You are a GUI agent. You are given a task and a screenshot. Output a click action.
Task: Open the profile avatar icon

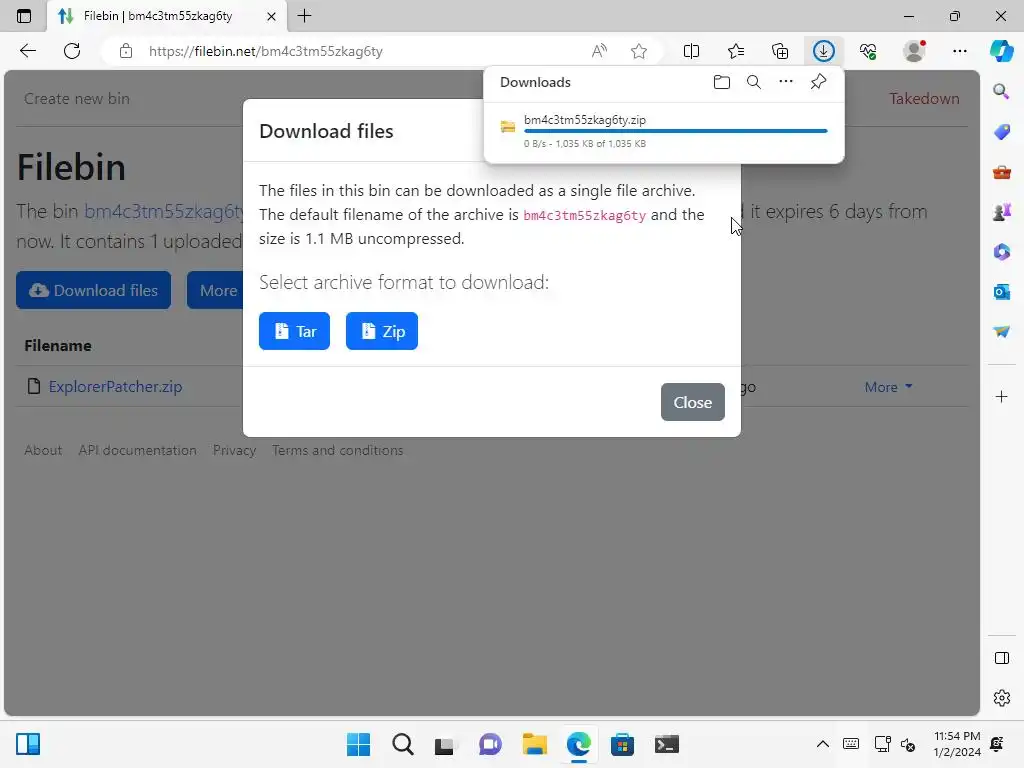pos(914,51)
